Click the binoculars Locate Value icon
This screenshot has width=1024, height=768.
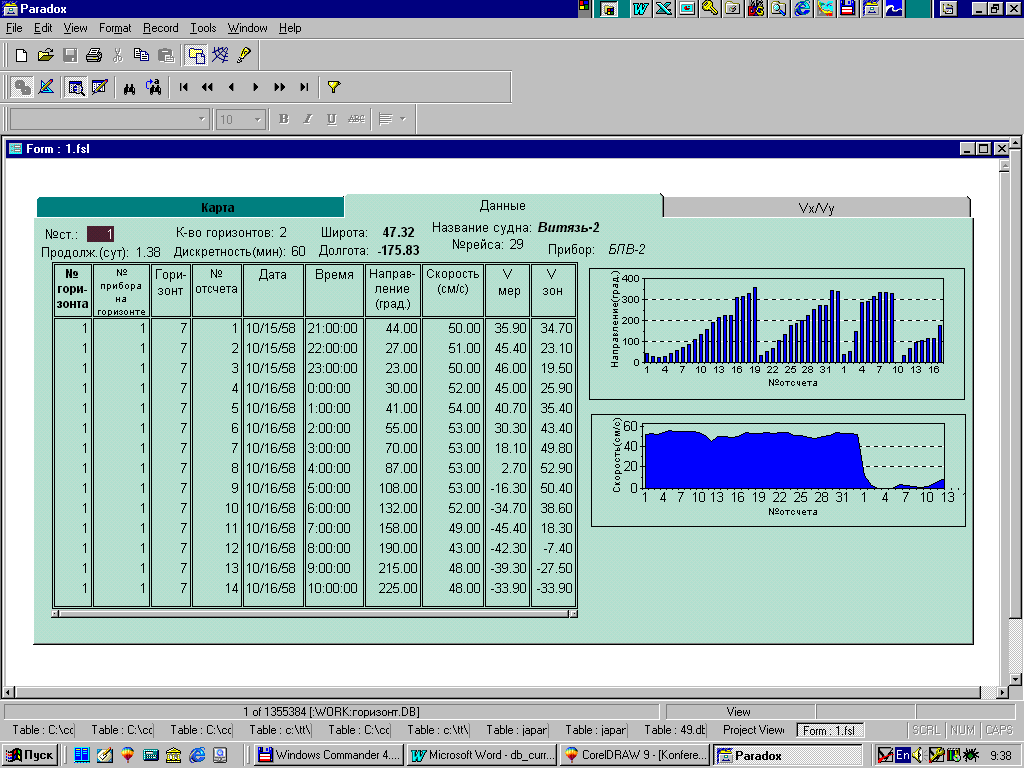[129, 87]
